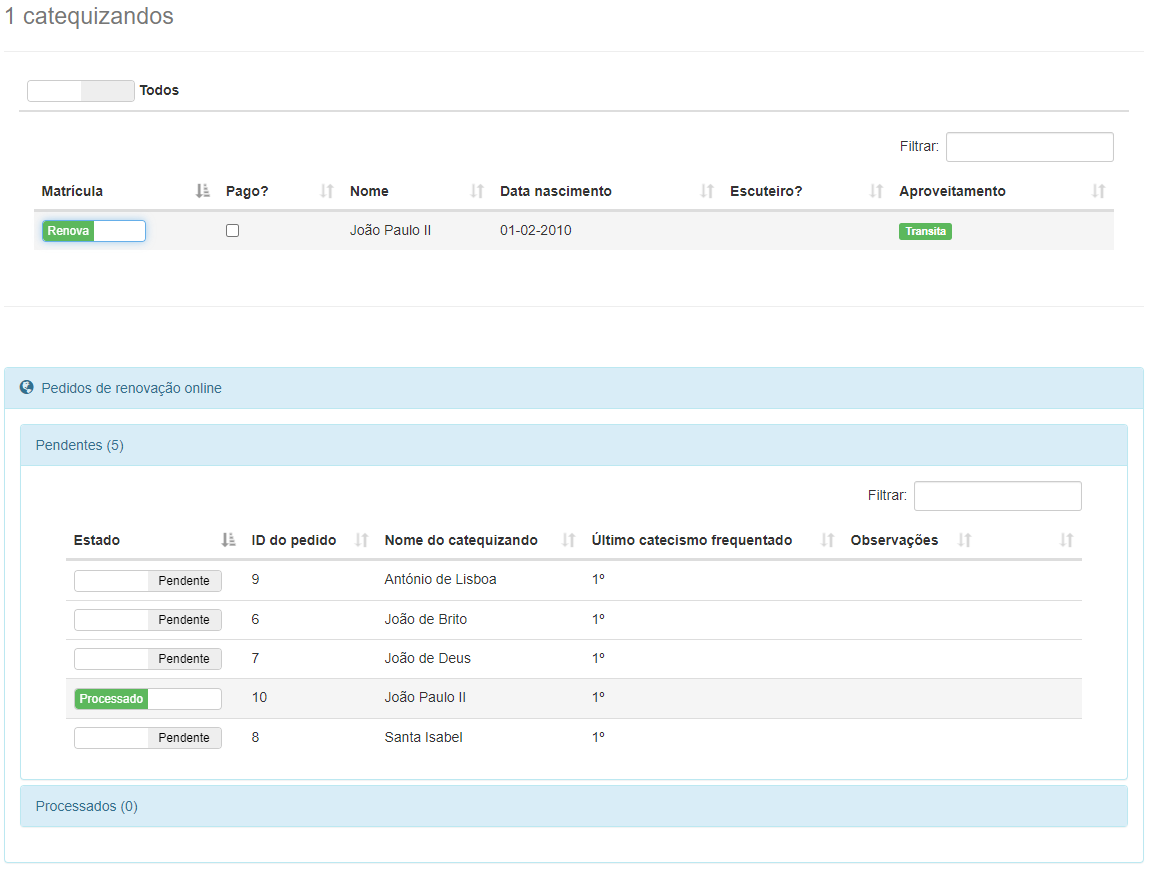Sort catequizandos by Nome sort arrows
Image resolution: width=1151 pixels, height=872 pixels.
(x=476, y=191)
